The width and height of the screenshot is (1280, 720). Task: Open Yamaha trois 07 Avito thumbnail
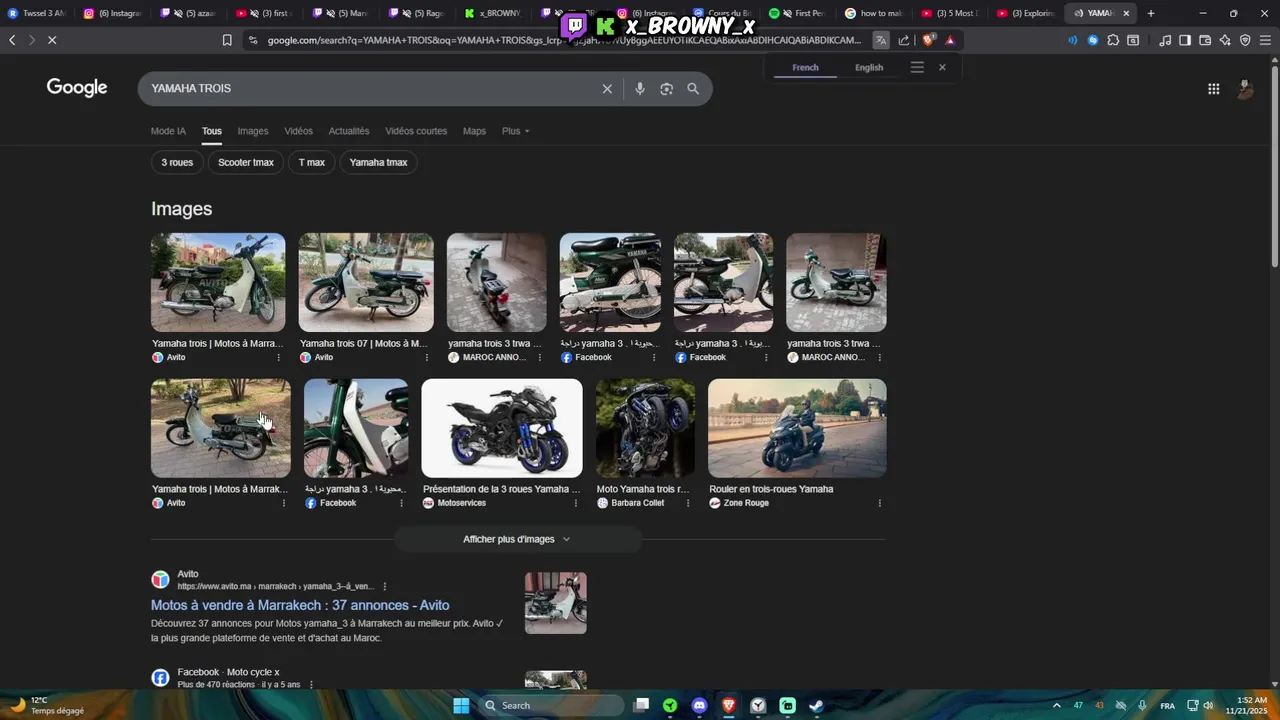tap(366, 282)
